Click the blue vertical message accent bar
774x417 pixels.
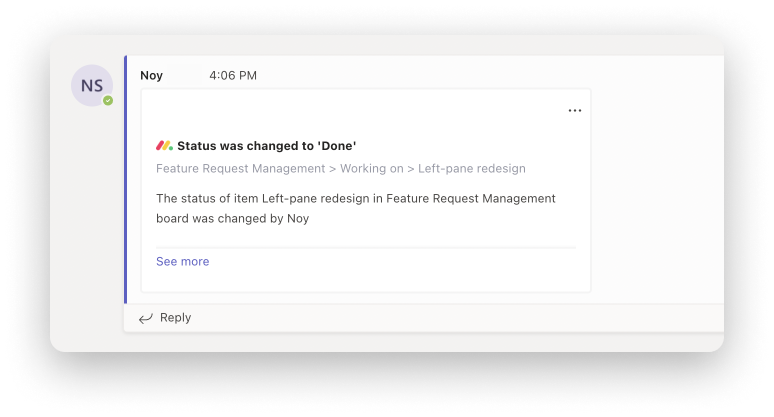click(x=125, y=179)
